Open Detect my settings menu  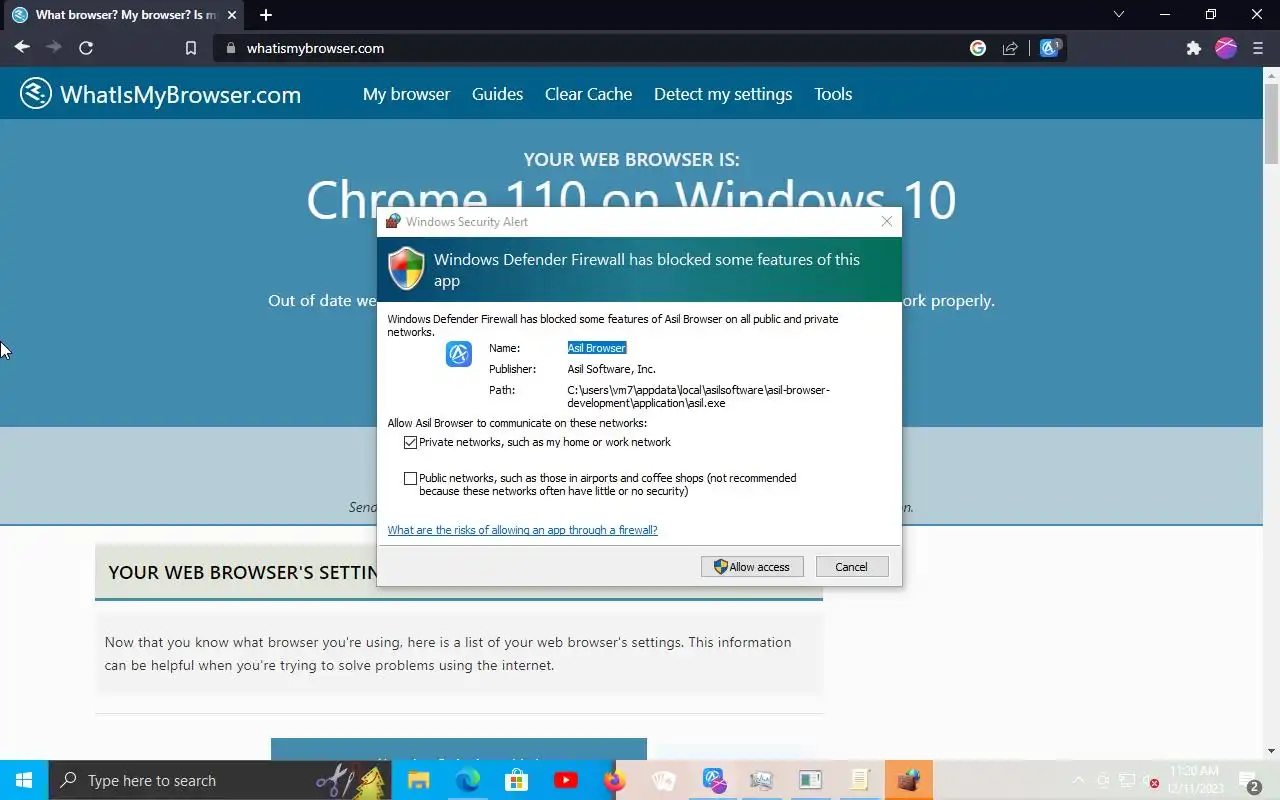[723, 94]
